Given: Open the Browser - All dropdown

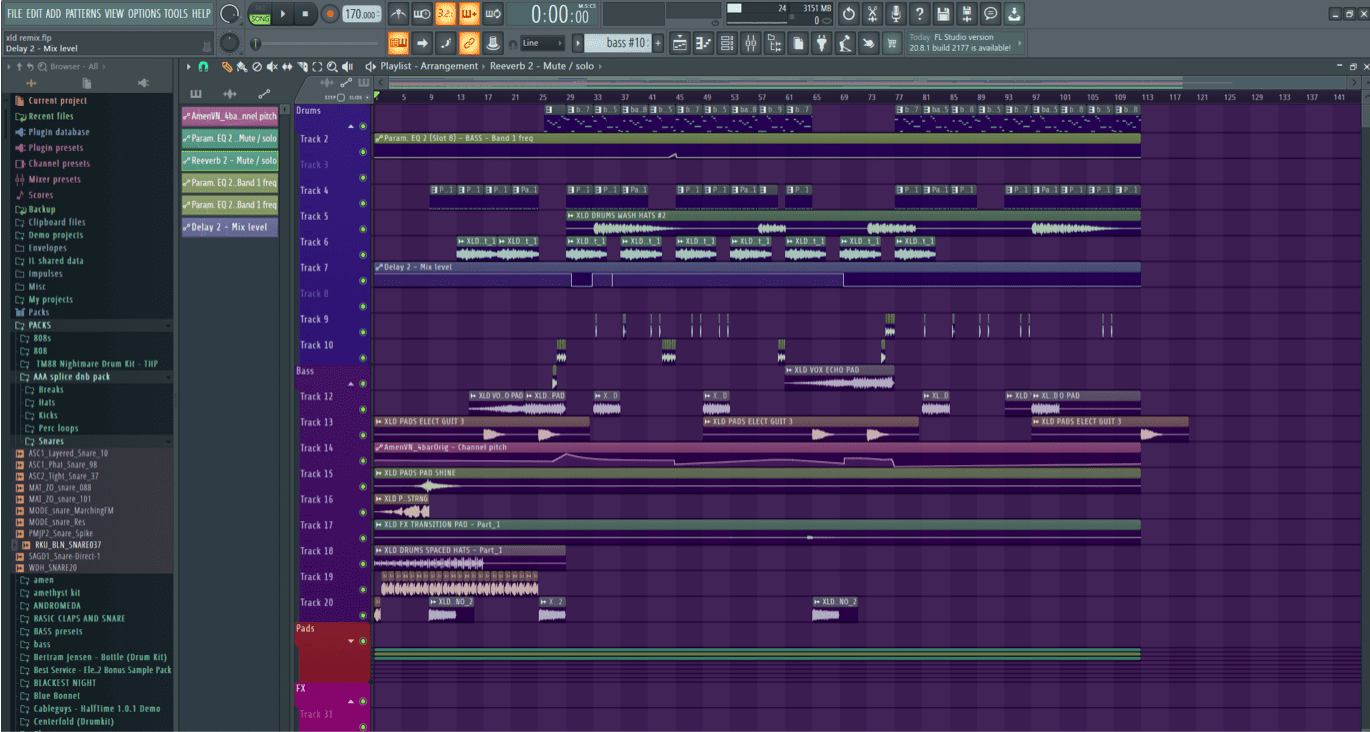Looking at the screenshot, I should click(75, 67).
